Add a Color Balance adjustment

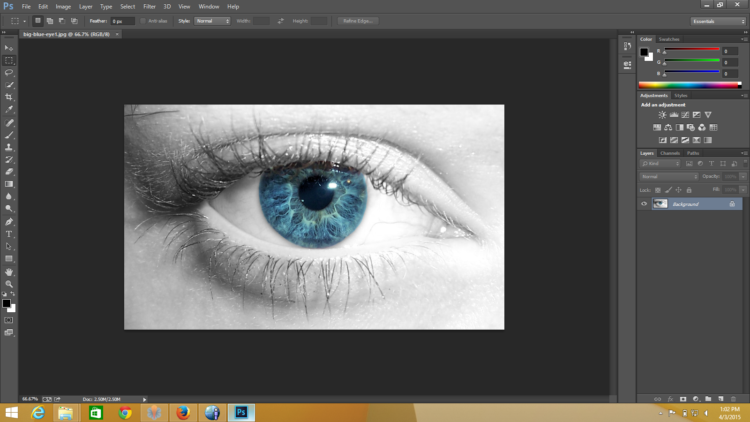pyautogui.click(x=668, y=128)
